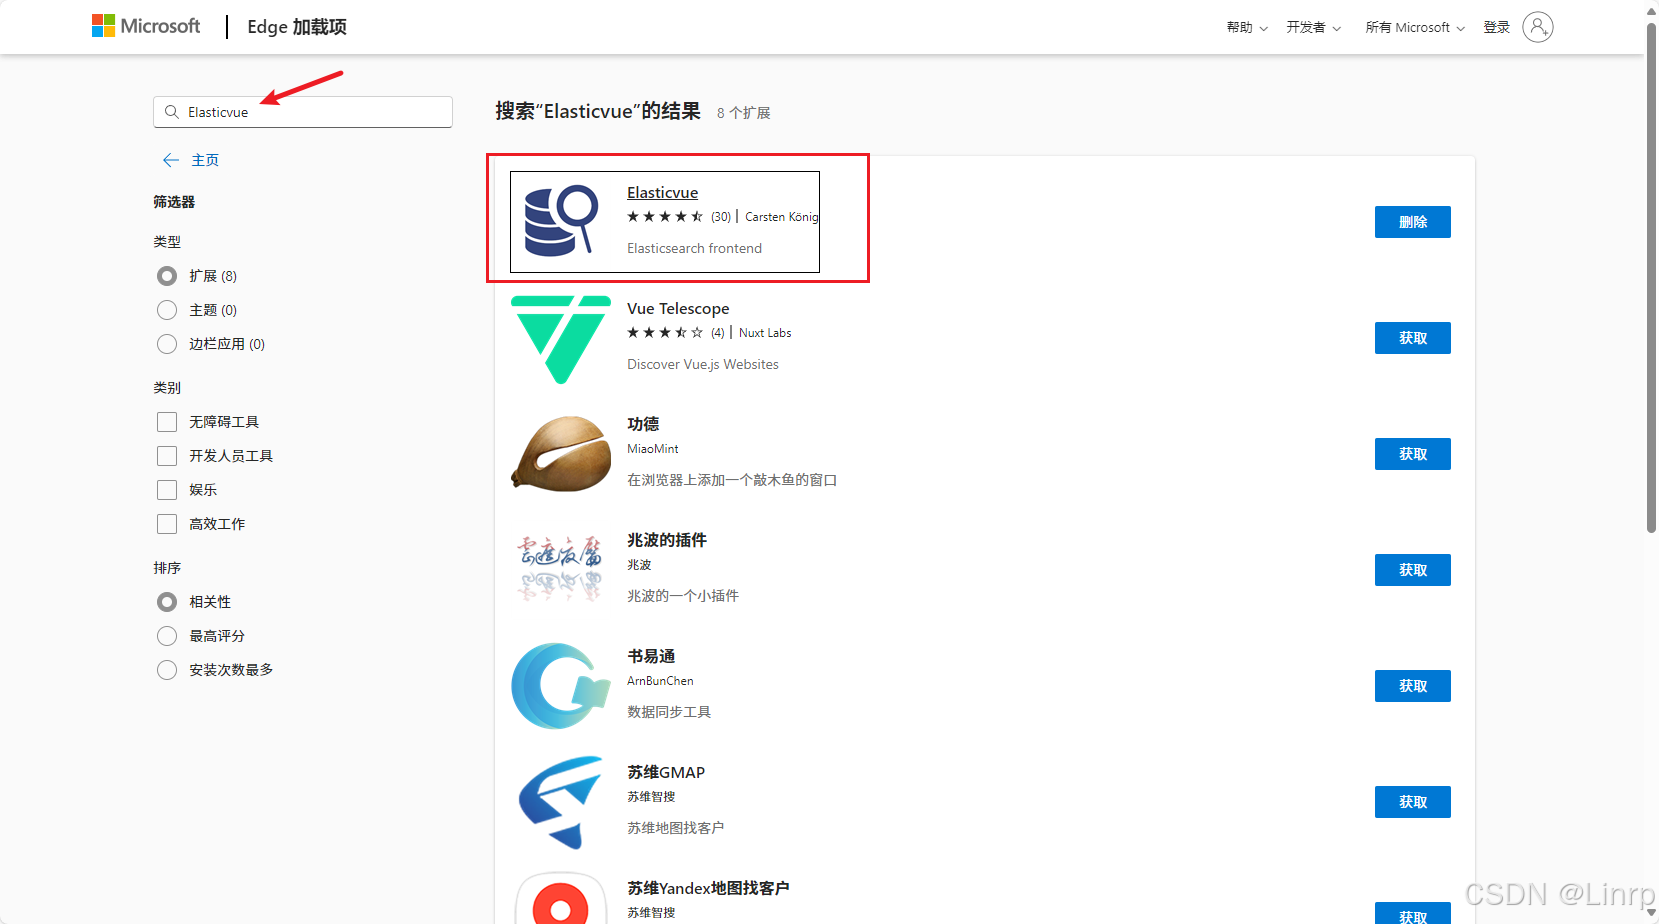1659x924 pixels.
Task: Check the 高效工作 category
Action: point(167,524)
